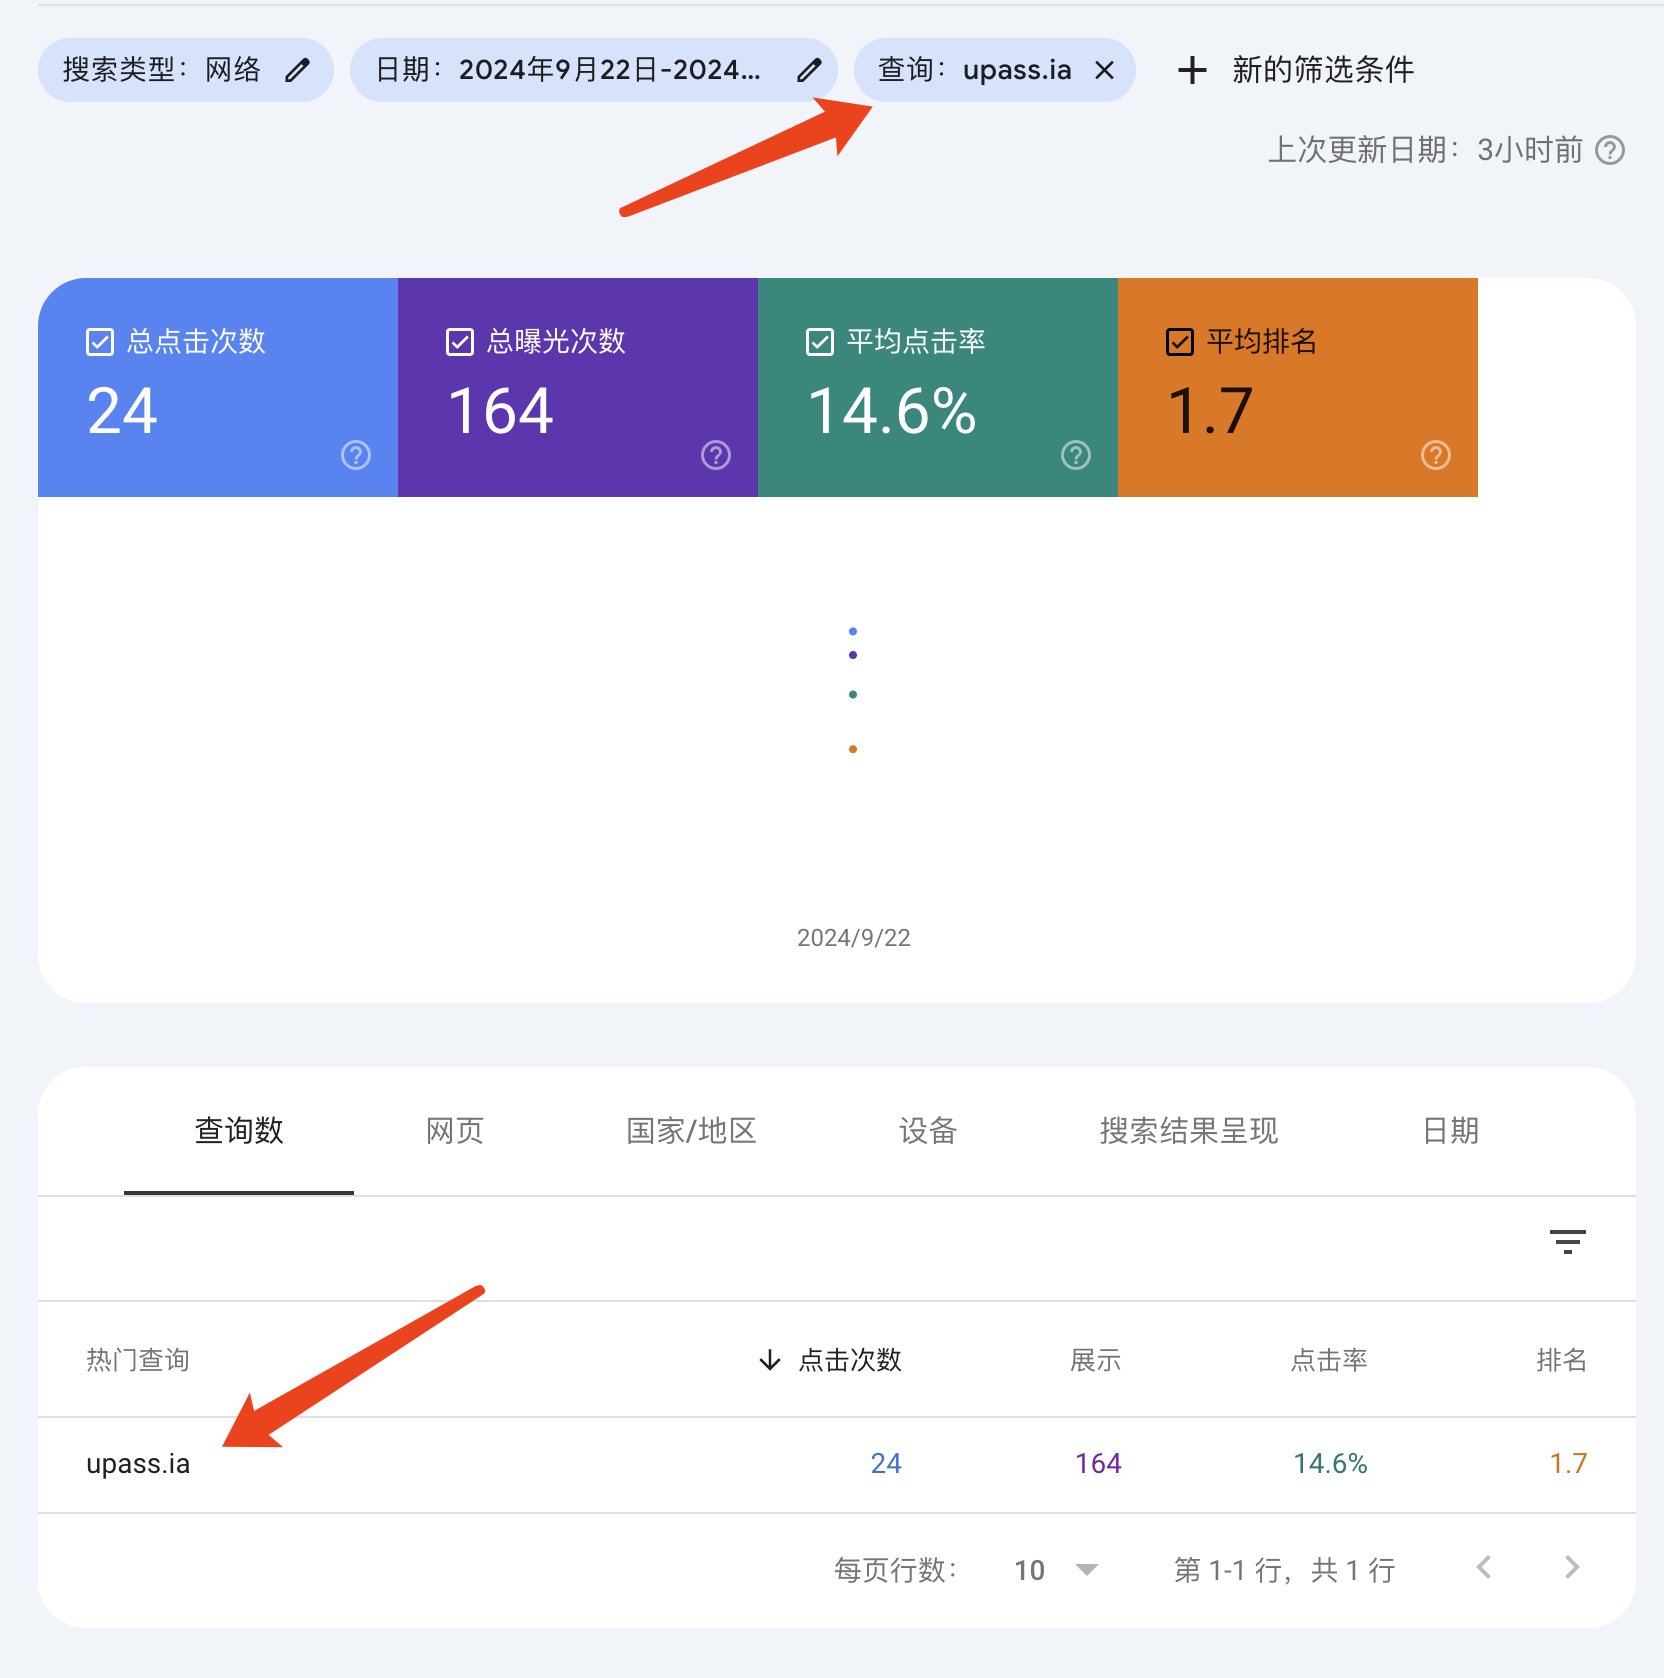Open help icon beside 上次更新日期
1664x1678 pixels.
tap(1610, 150)
